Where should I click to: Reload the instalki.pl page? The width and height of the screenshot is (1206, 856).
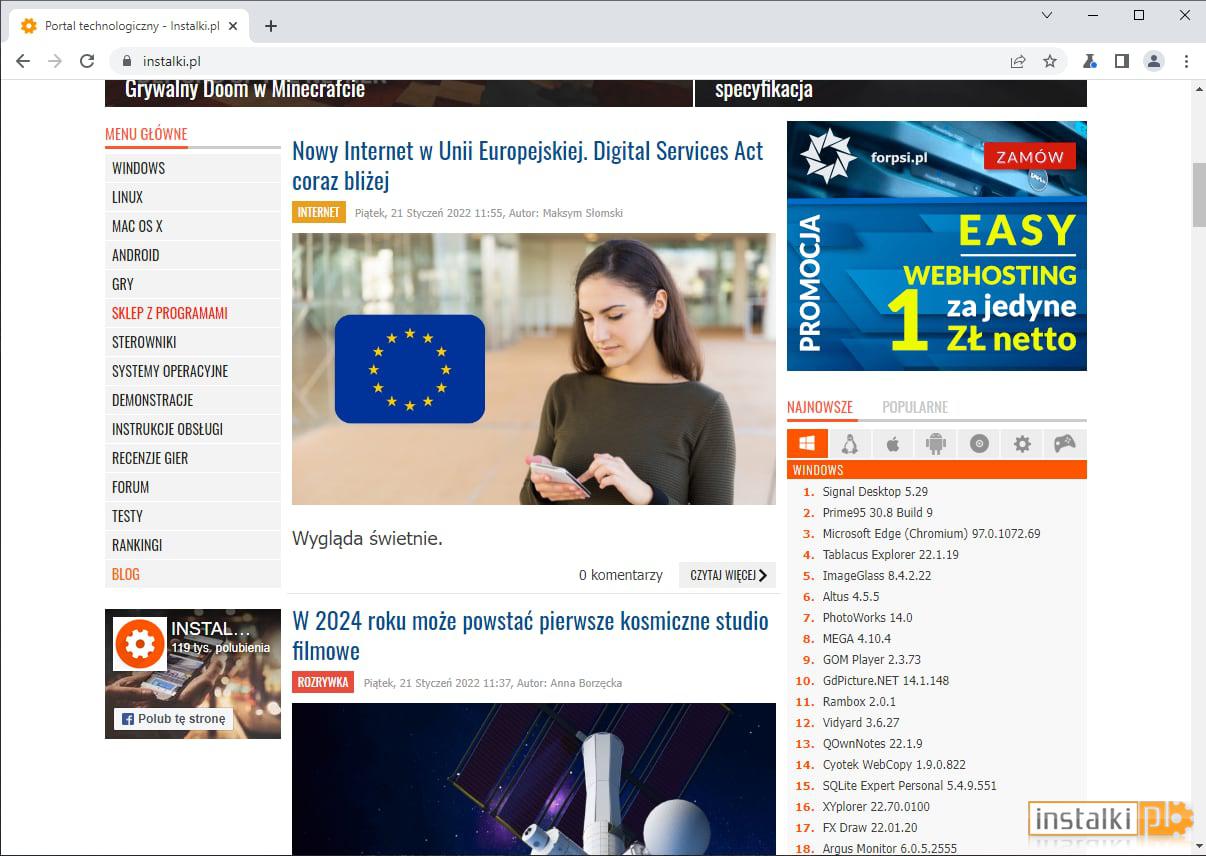coord(87,61)
